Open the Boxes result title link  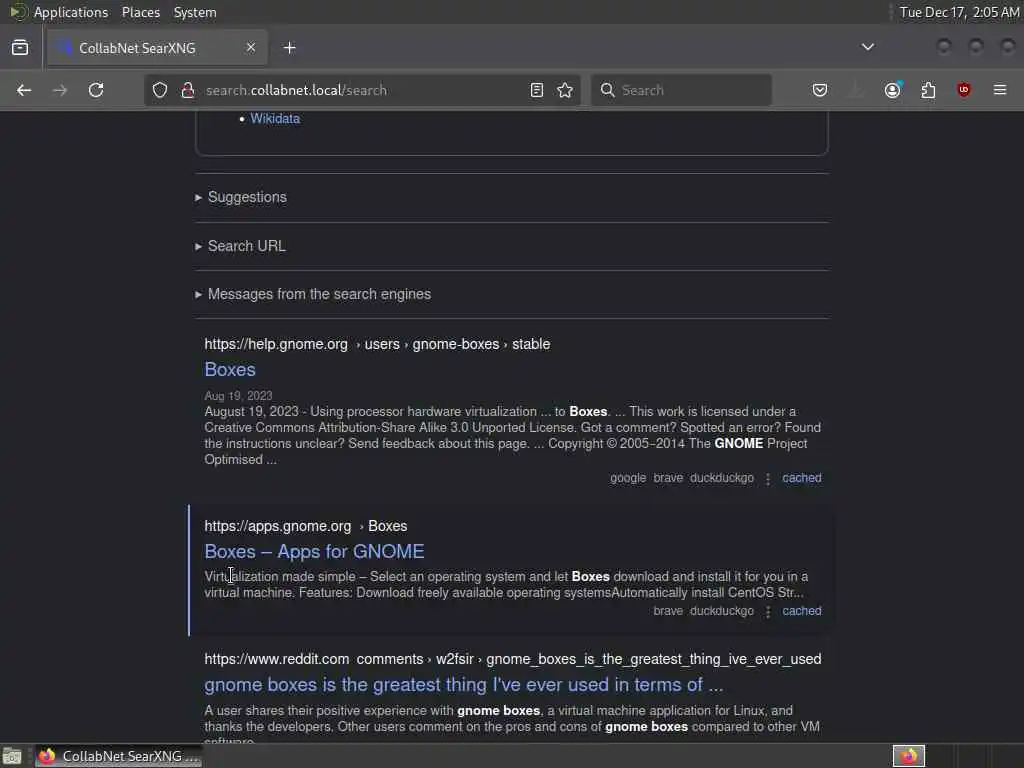230,370
